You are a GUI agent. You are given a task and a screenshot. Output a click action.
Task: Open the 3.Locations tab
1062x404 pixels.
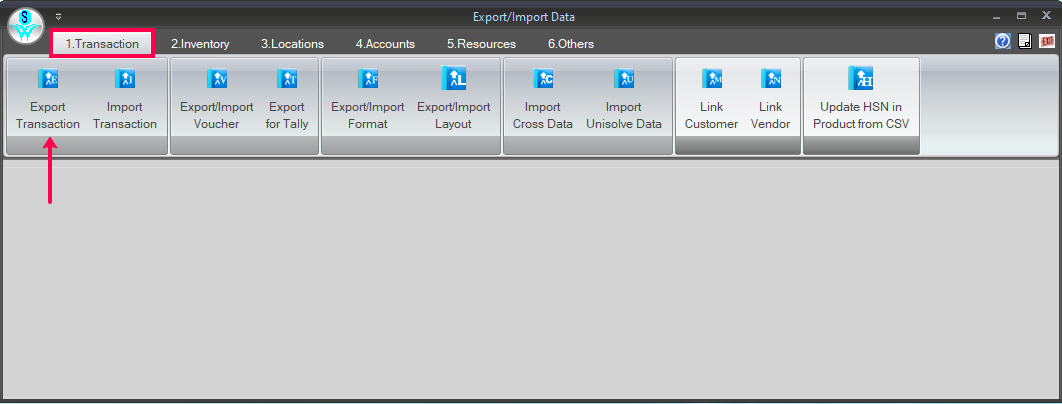pos(293,44)
